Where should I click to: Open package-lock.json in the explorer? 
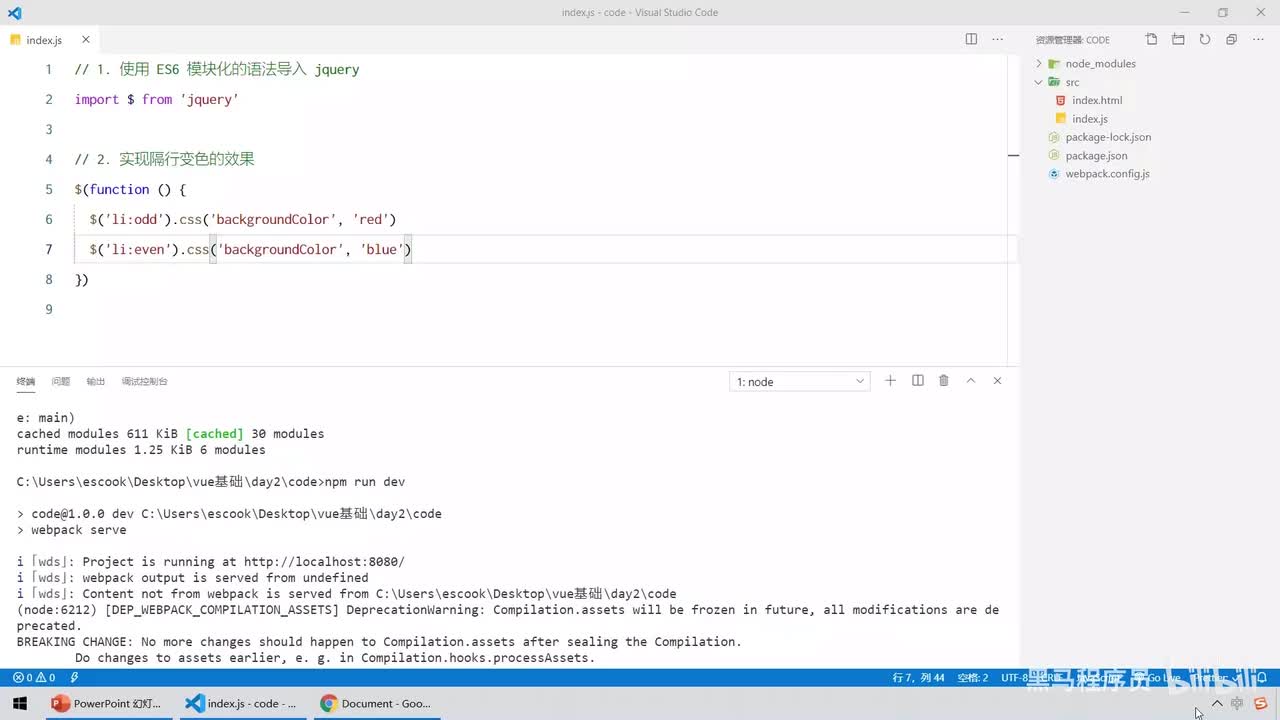1108,137
